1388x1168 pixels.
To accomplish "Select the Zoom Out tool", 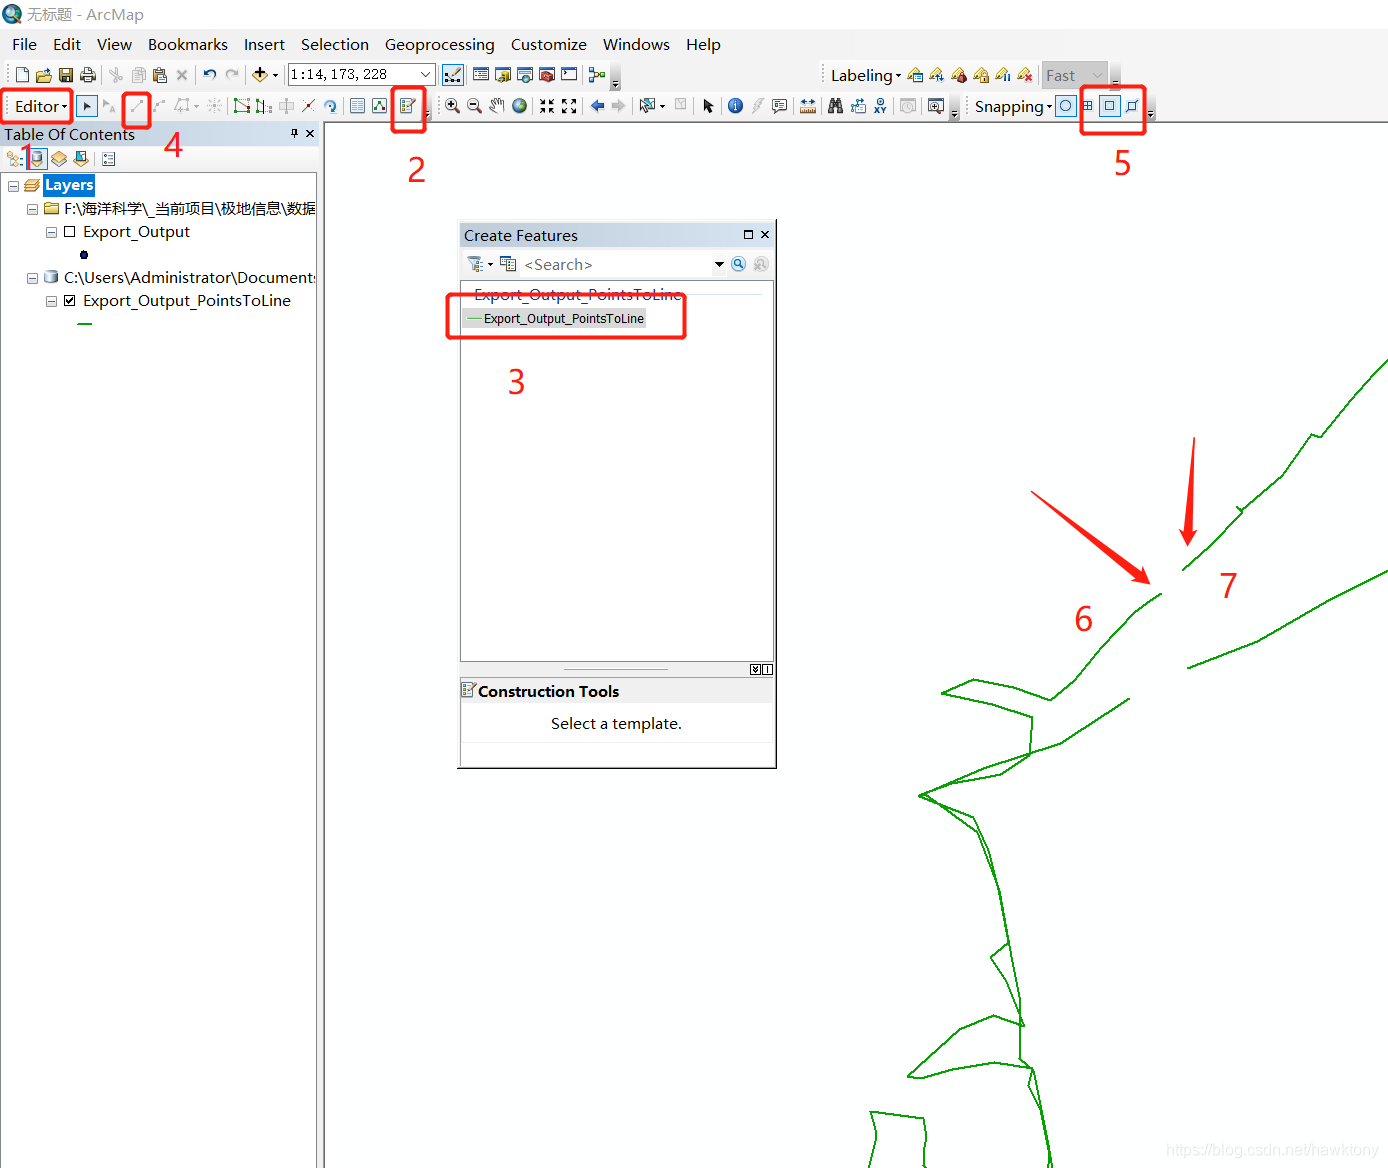I will point(474,106).
